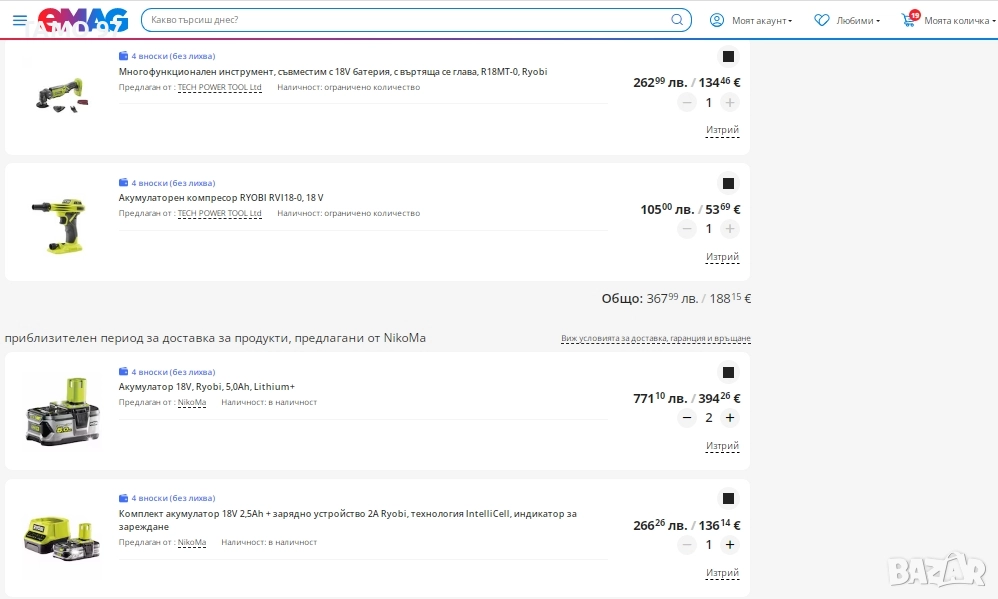
Task: Click the account profile icon
Action: pyautogui.click(x=717, y=20)
